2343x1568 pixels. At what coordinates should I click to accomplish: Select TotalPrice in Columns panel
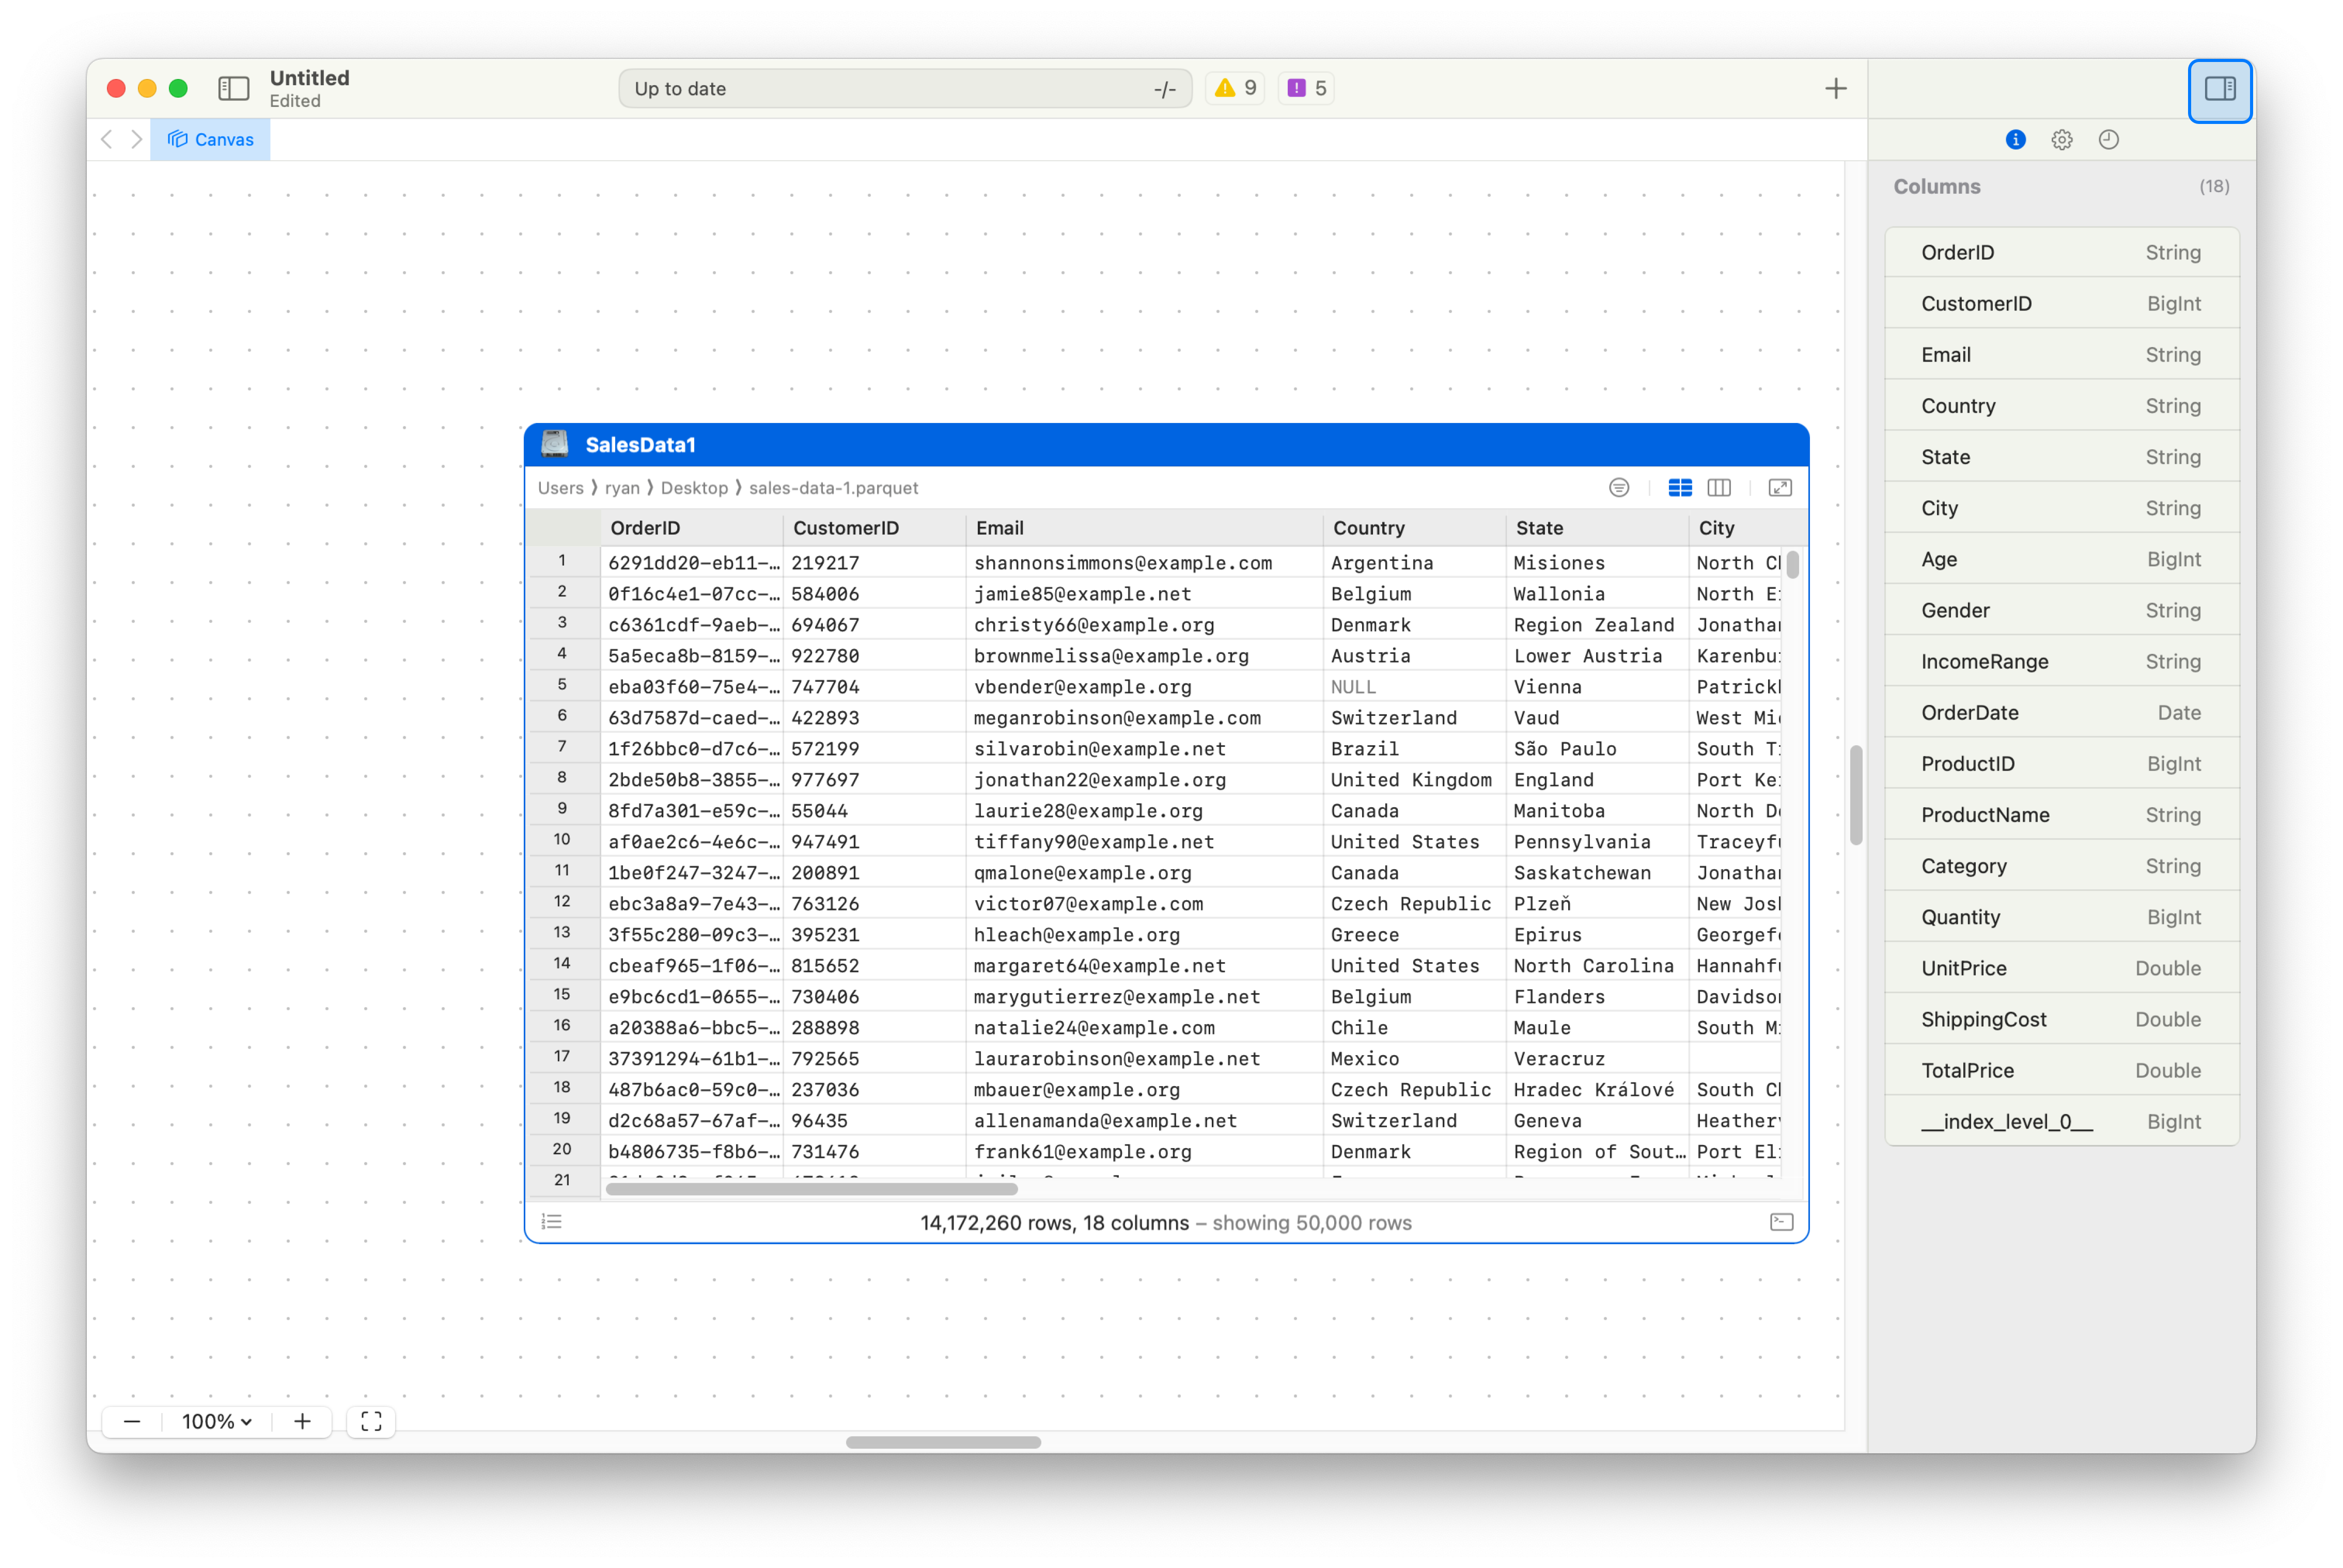coord(2061,1070)
